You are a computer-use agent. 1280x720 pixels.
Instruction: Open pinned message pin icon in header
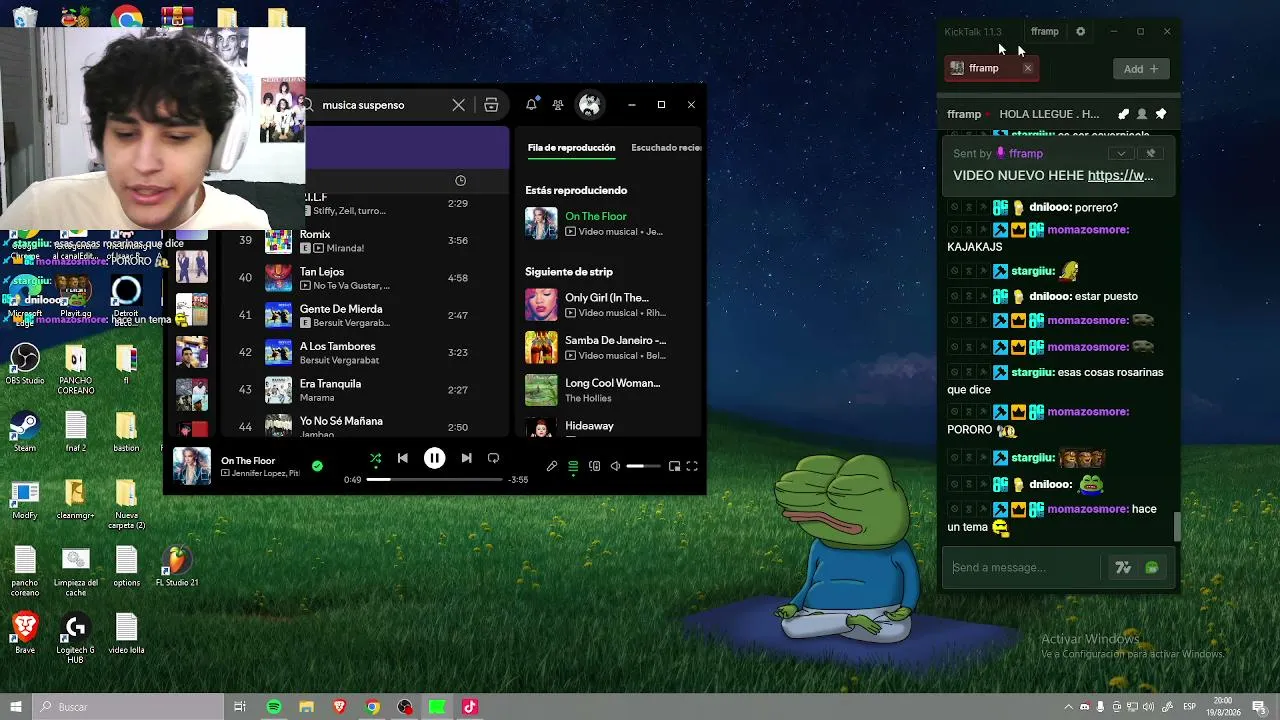coord(1161,114)
